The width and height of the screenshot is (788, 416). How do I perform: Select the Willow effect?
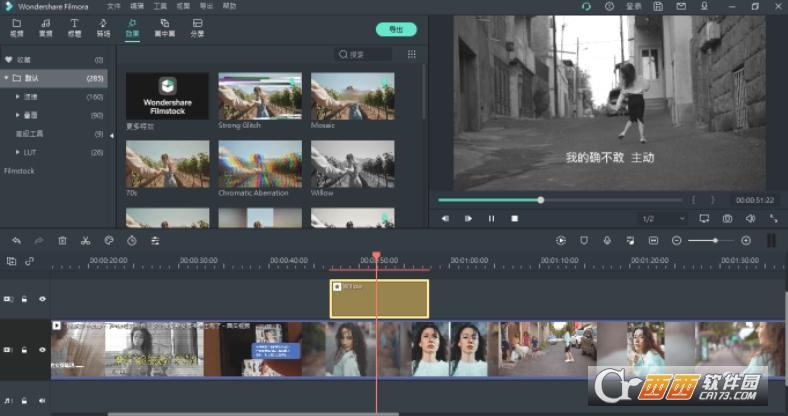(x=352, y=164)
